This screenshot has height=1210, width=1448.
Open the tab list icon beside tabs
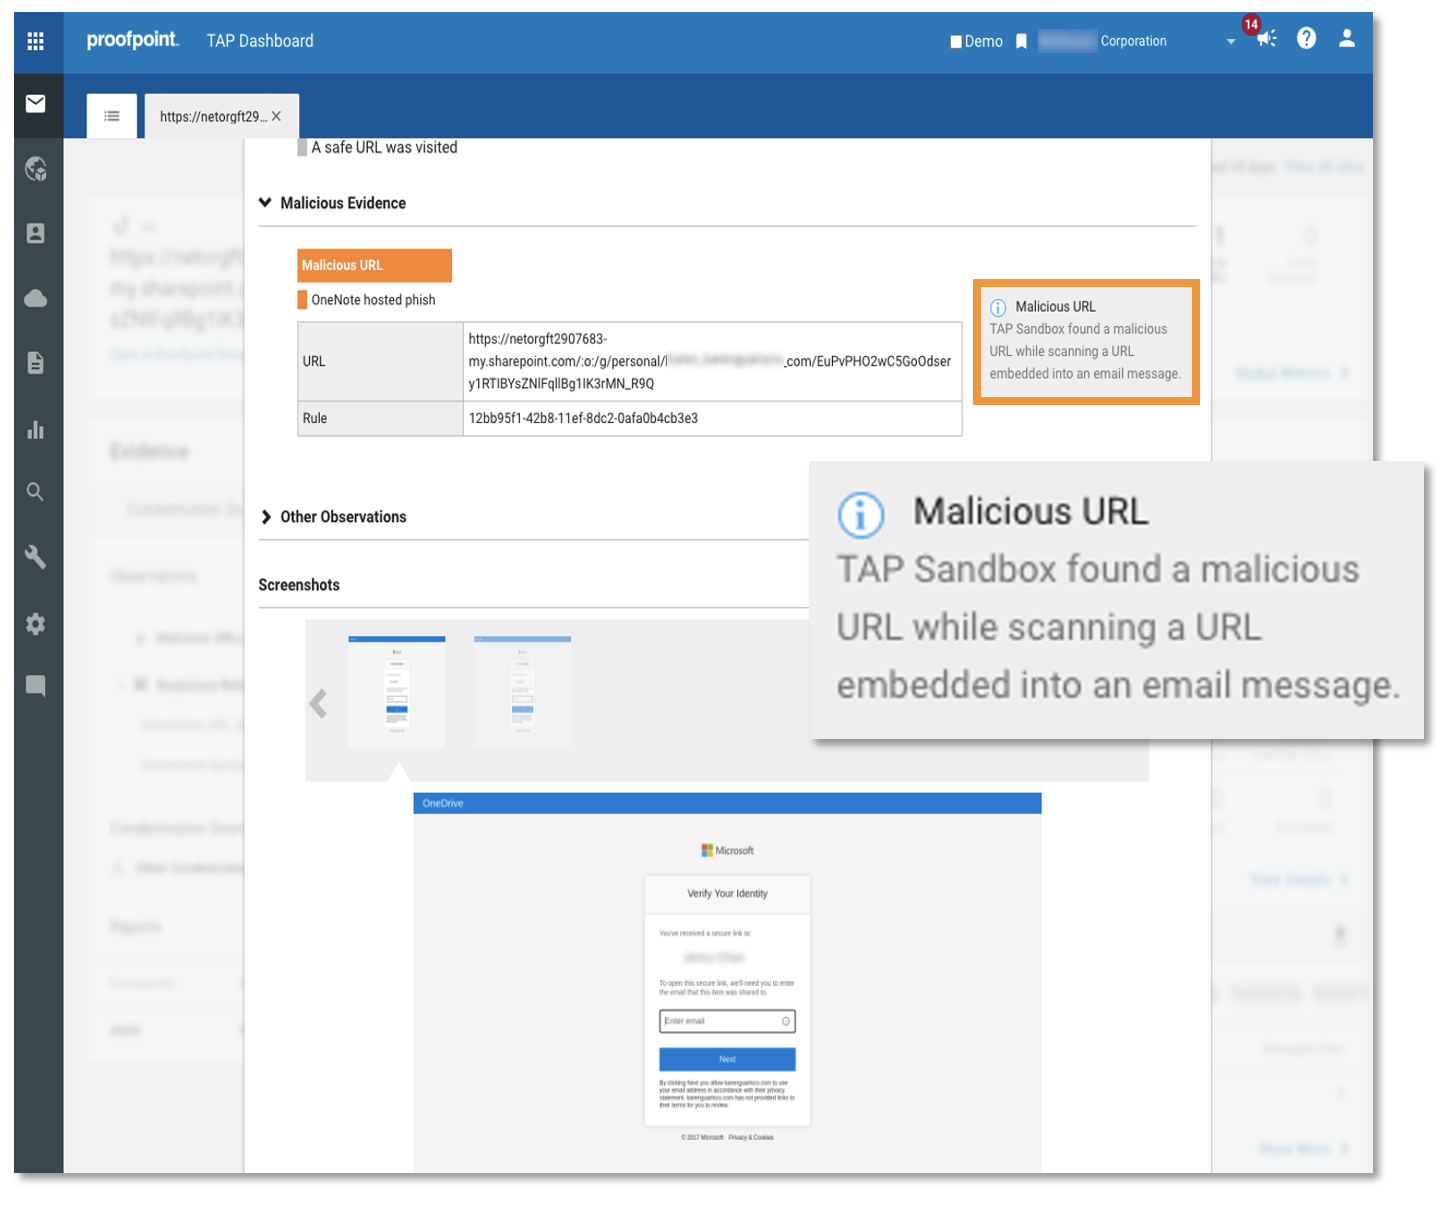point(111,115)
